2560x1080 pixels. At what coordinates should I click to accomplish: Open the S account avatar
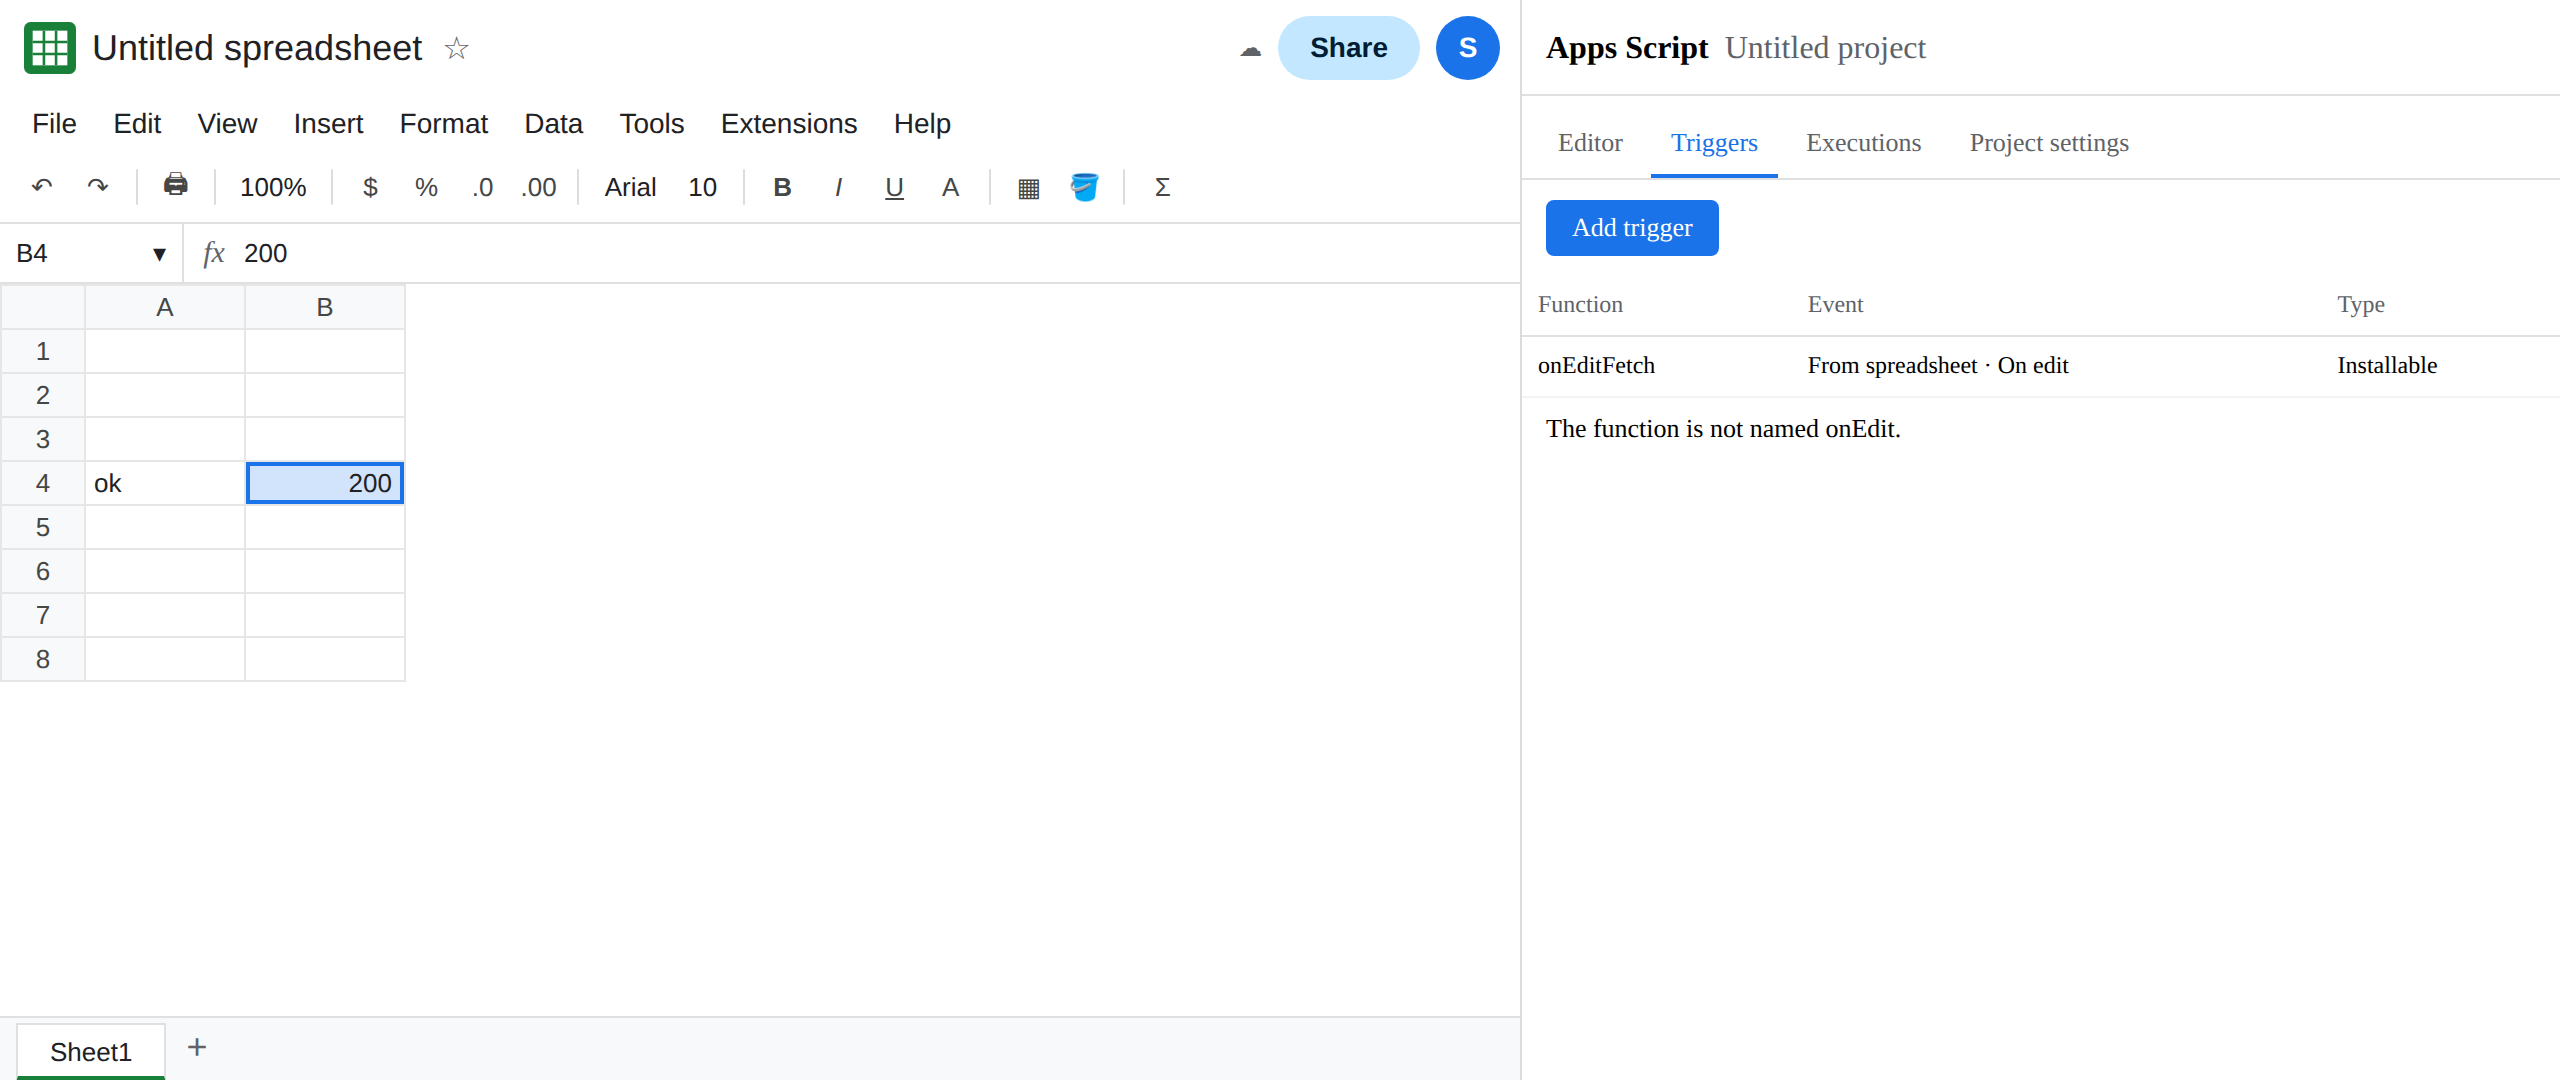[x=1468, y=48]
